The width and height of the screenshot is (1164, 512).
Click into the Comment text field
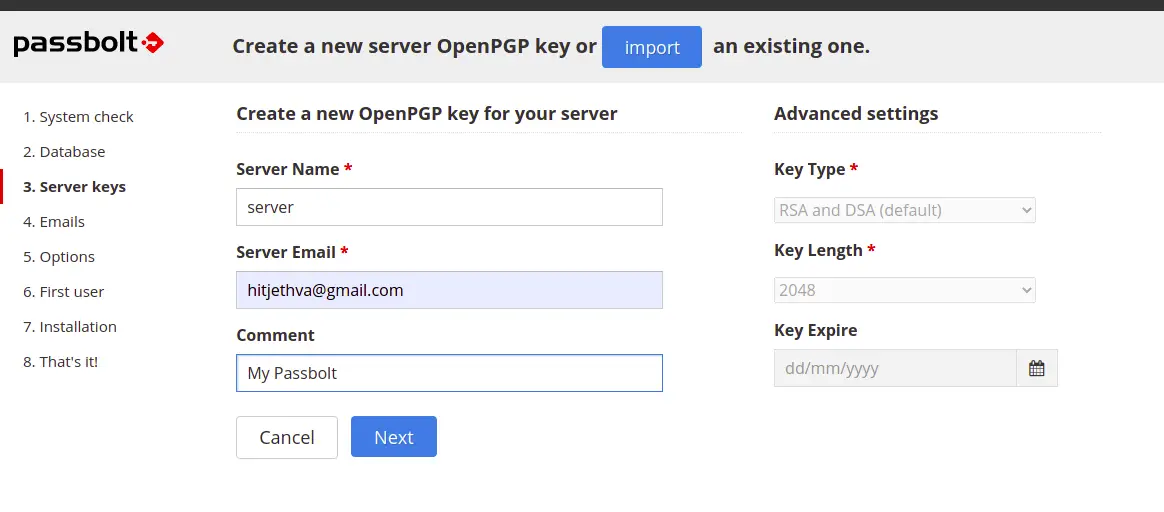(x=449, y=373)
